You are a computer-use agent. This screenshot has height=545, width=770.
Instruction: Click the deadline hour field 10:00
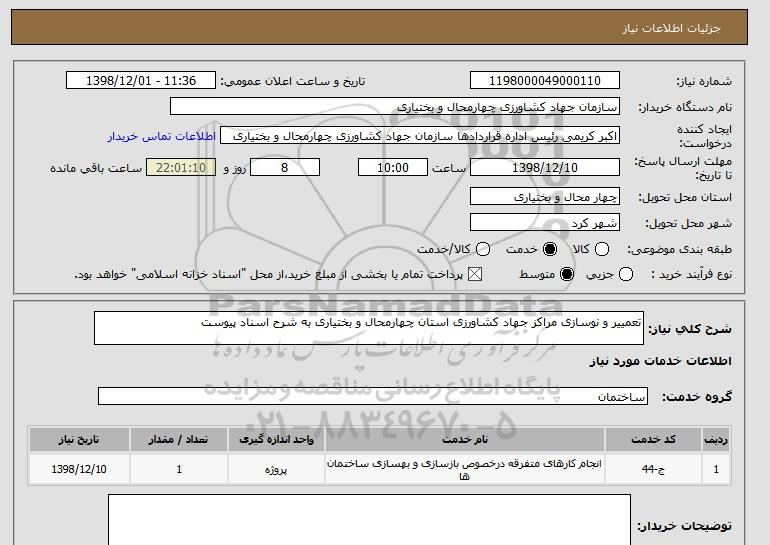pyautogui.click(x=393, y=167)
